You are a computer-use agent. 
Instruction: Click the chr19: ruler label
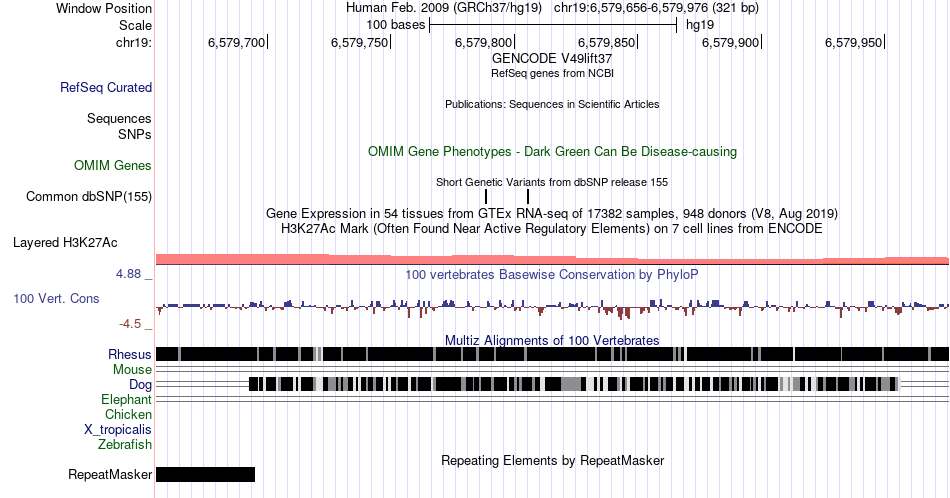coord(134,42)
